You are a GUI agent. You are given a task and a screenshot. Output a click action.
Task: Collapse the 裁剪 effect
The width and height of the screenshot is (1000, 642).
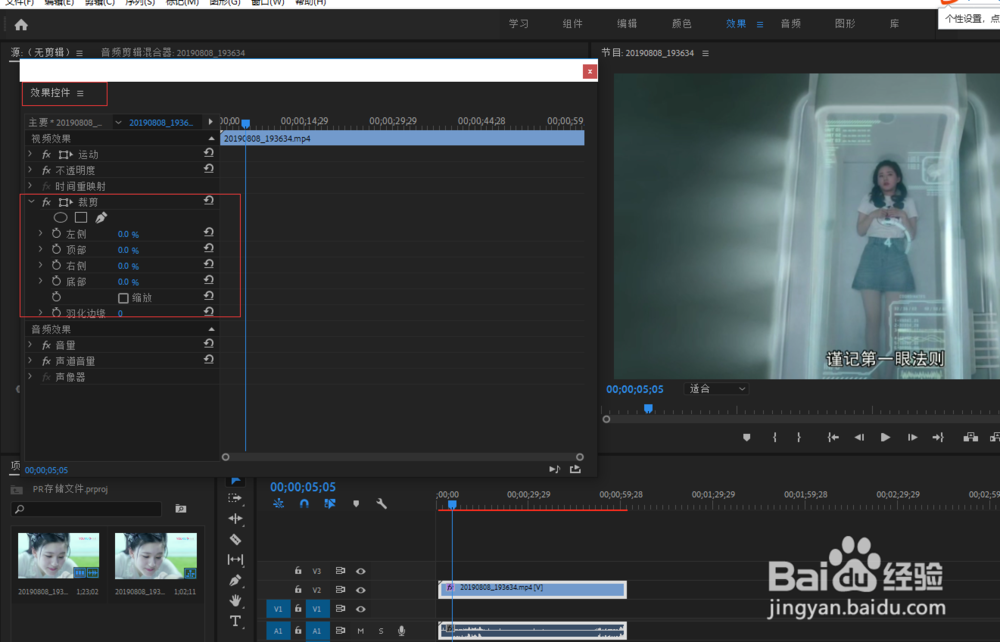pyautogui.click(x=31, y=201)
